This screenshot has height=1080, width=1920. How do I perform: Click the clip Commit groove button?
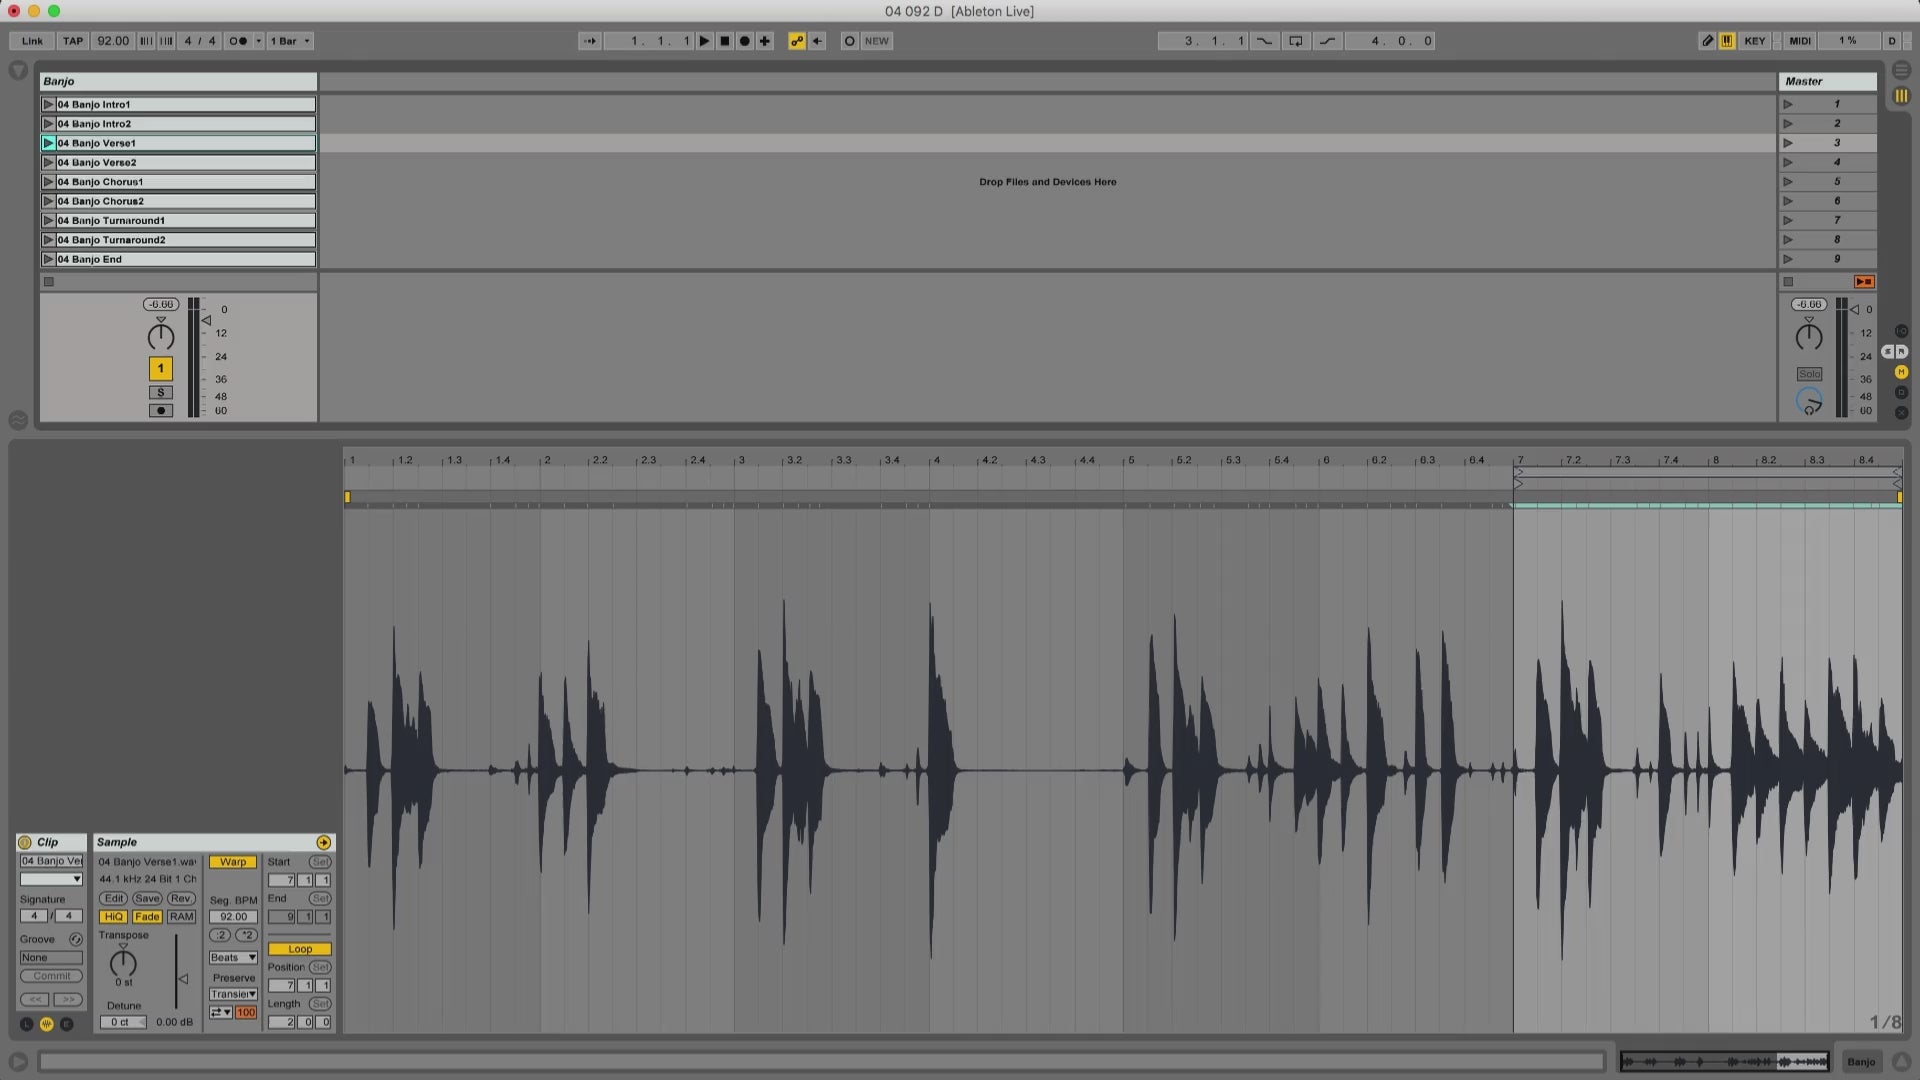tap(51, 977)
